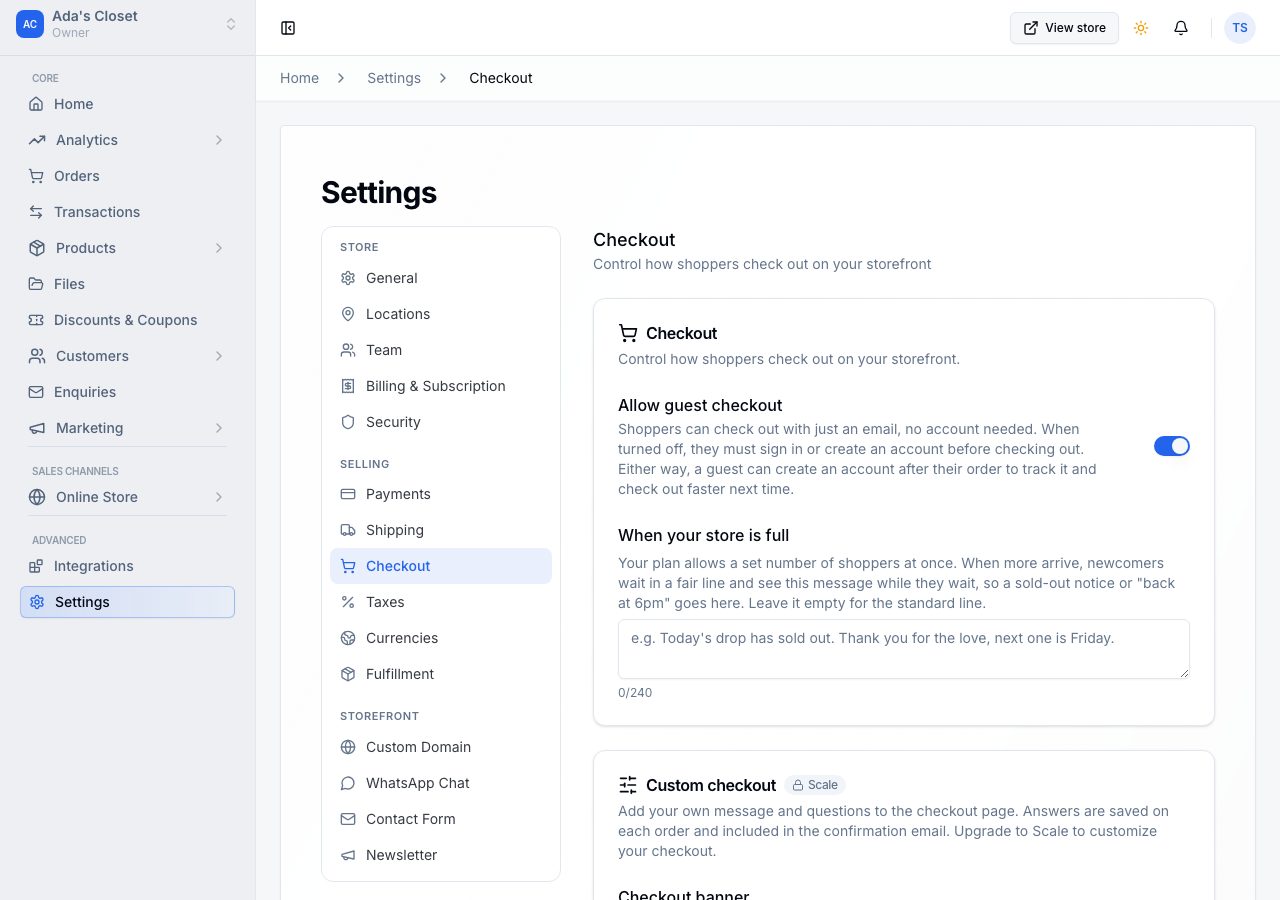
Task: Expand the Products submenu chevron
Action: [x=218, y=248]
